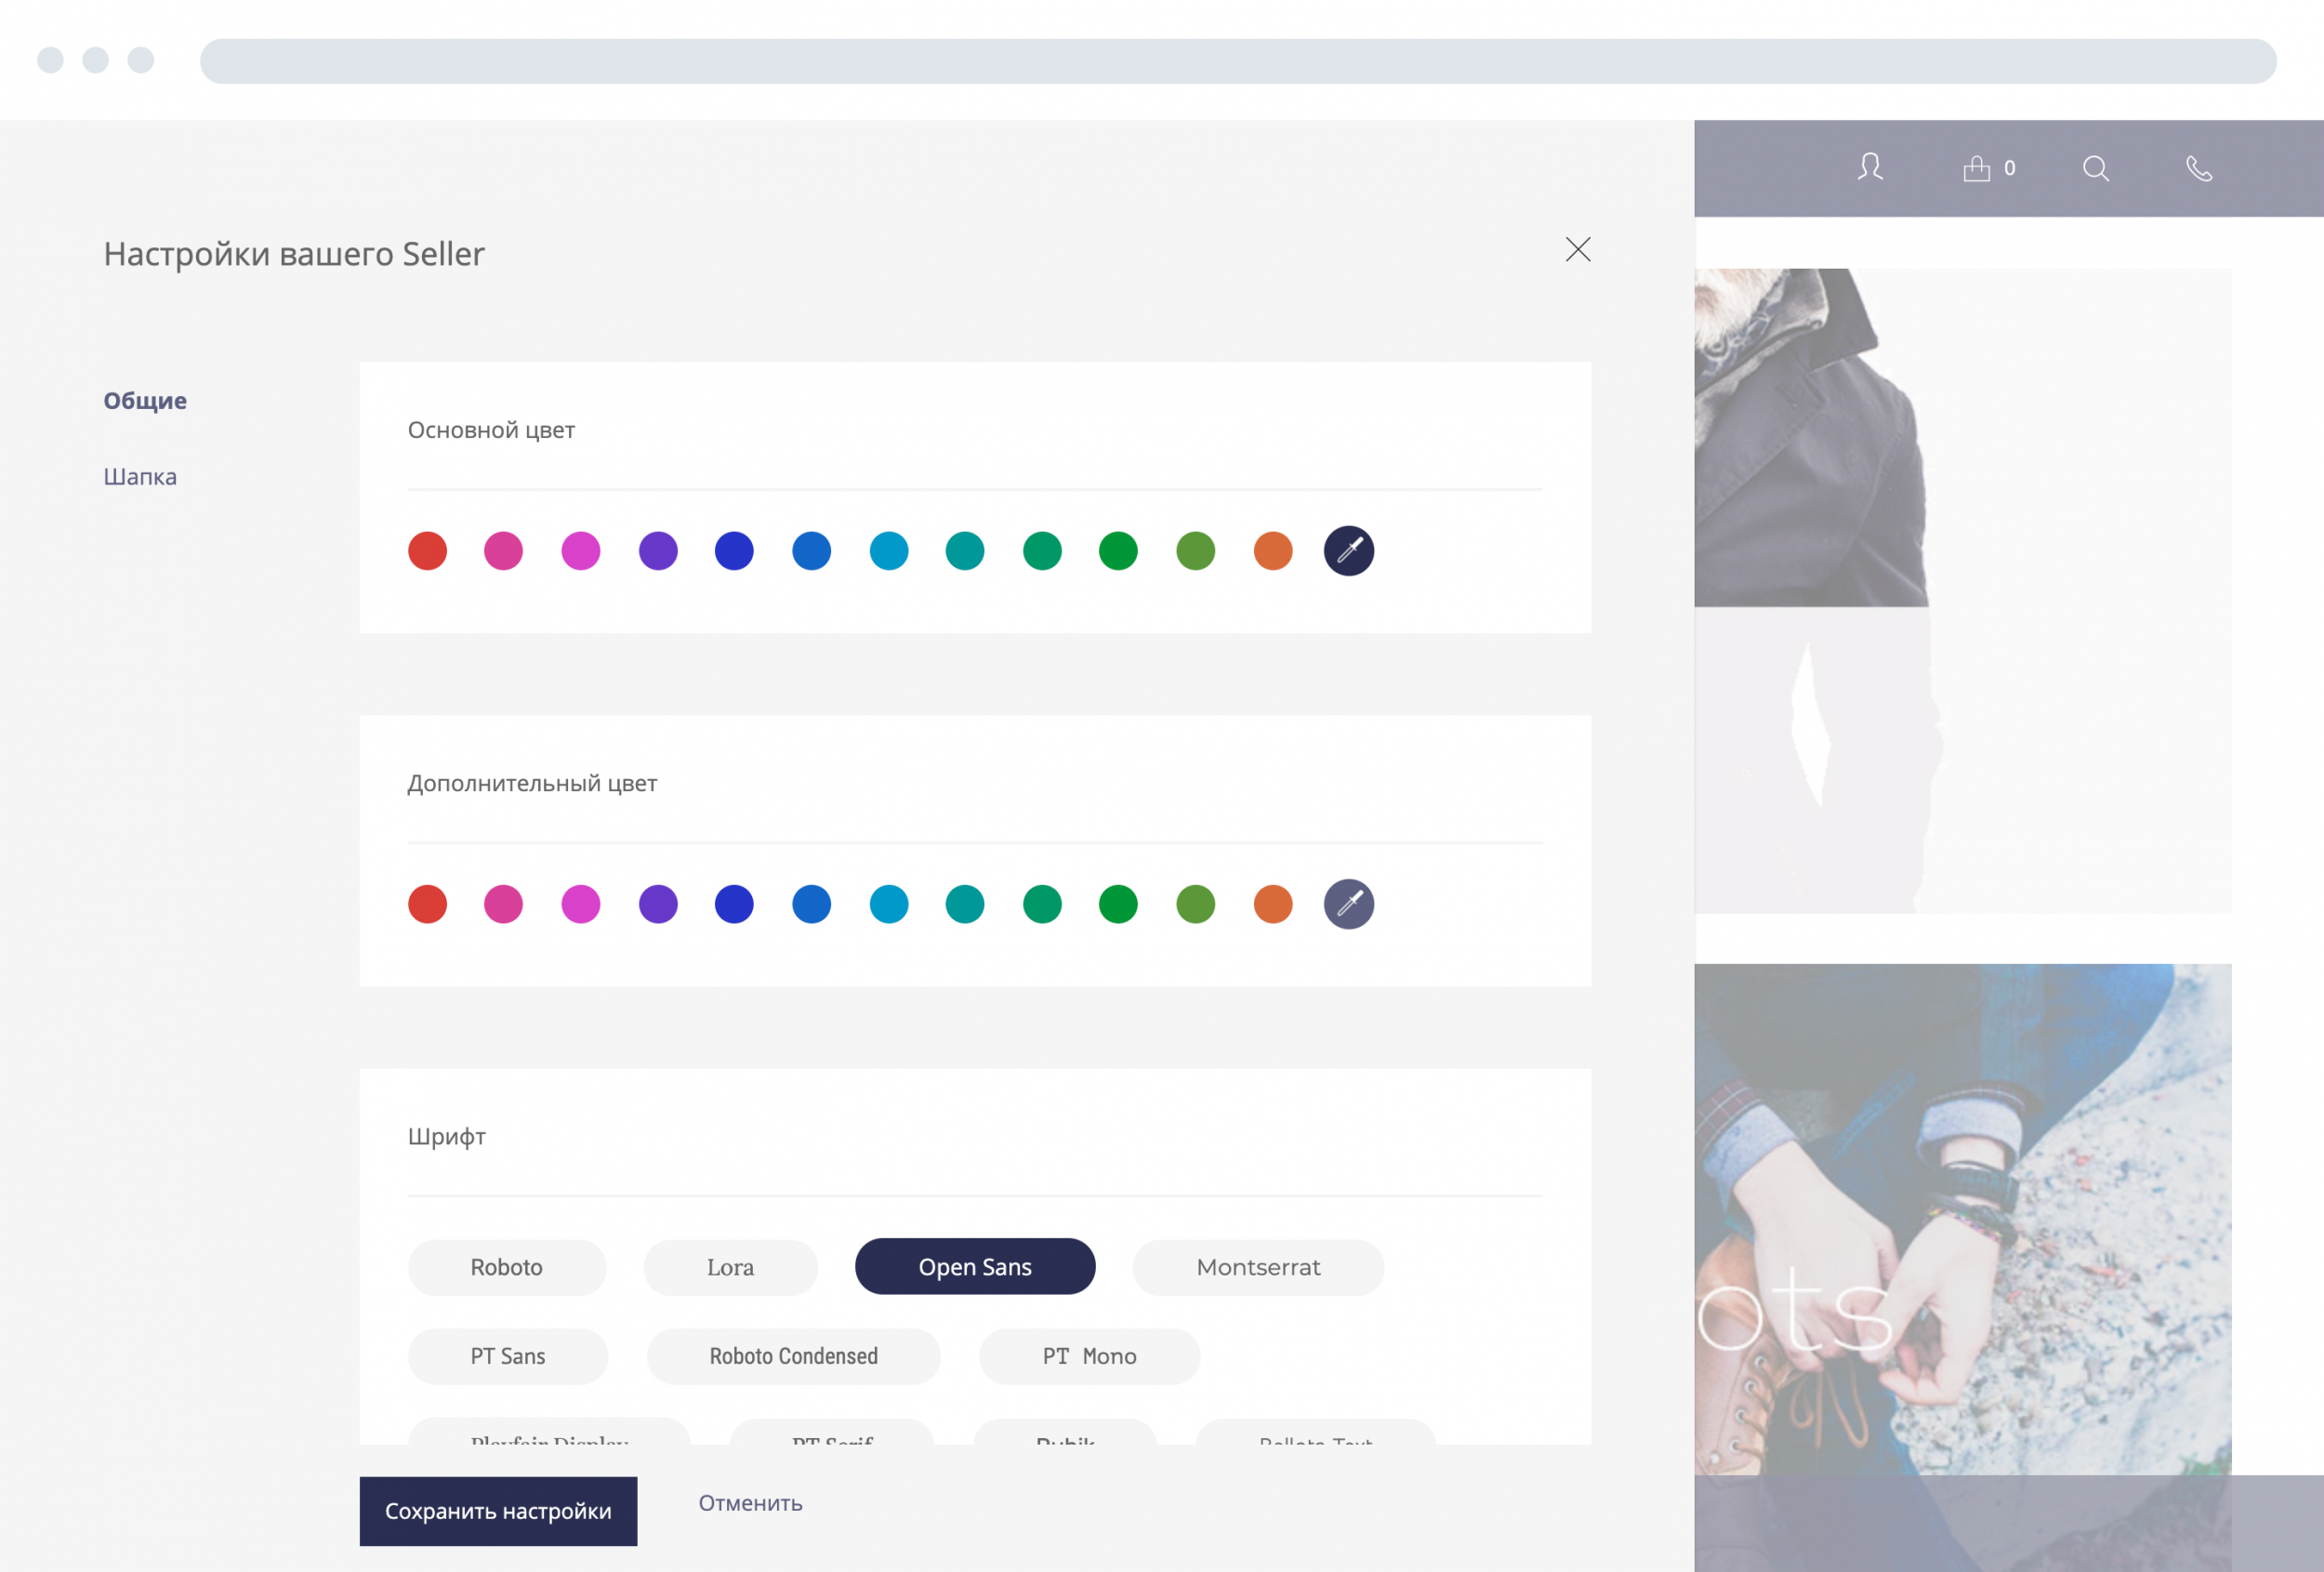Screen dimensions: 2324x1572
Task: Open the shopping cart icon
Action: click(x=1977, y=168)
